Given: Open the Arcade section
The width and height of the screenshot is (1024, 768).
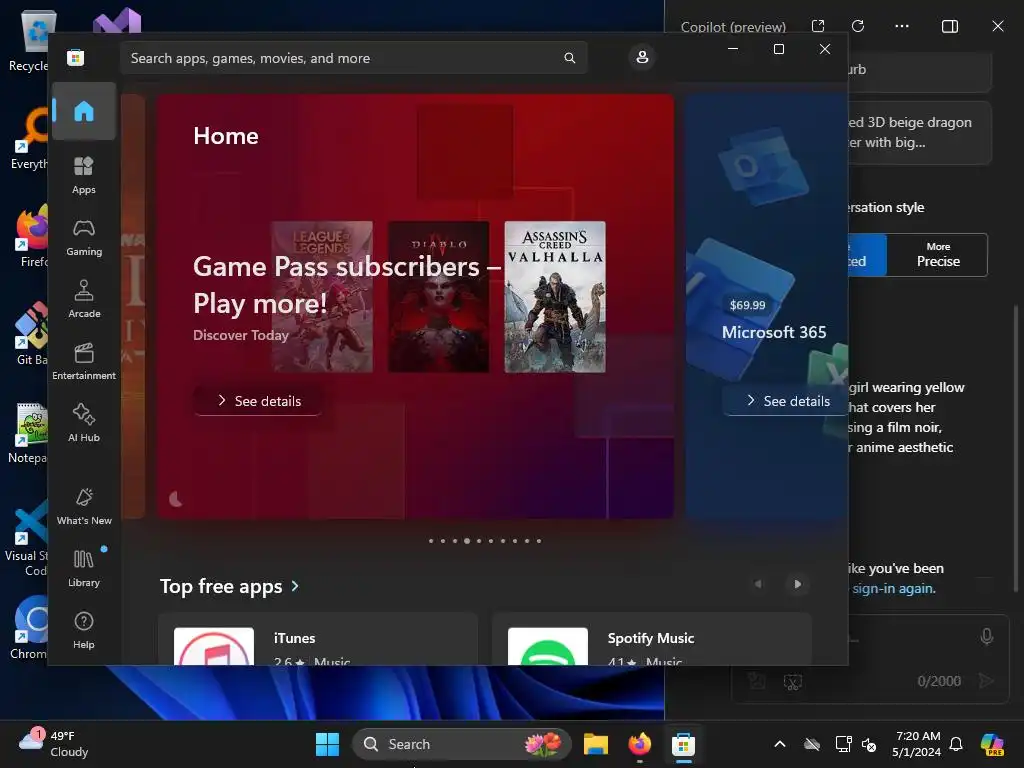Looking at the screenshot, I should [84, 300].
